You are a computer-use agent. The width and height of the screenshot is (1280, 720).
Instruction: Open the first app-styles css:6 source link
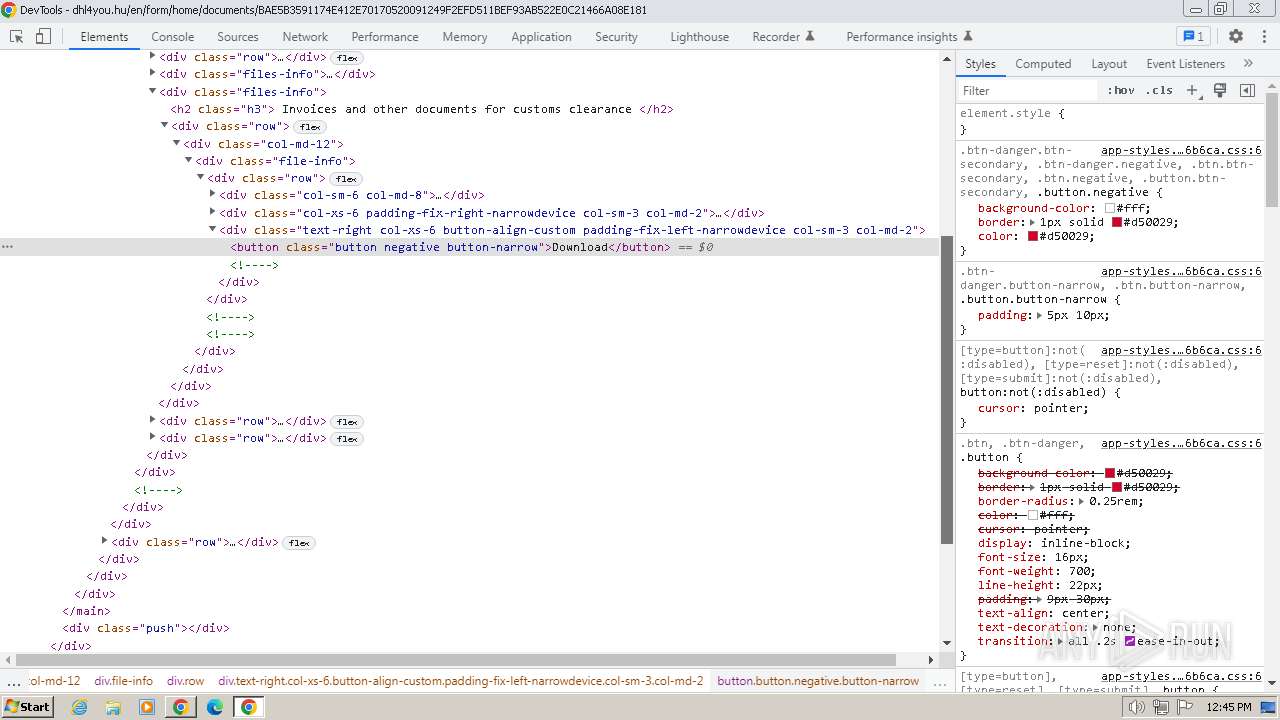(x=1181, y=150)
